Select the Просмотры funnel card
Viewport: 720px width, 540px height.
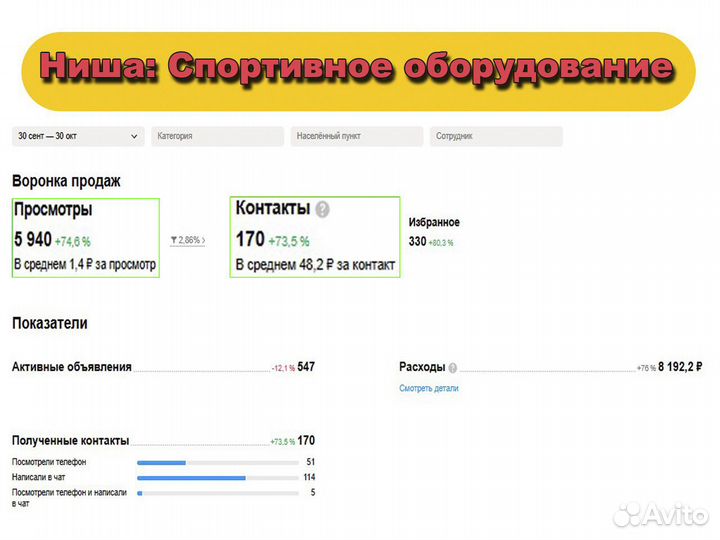click(x=85, y=238)
